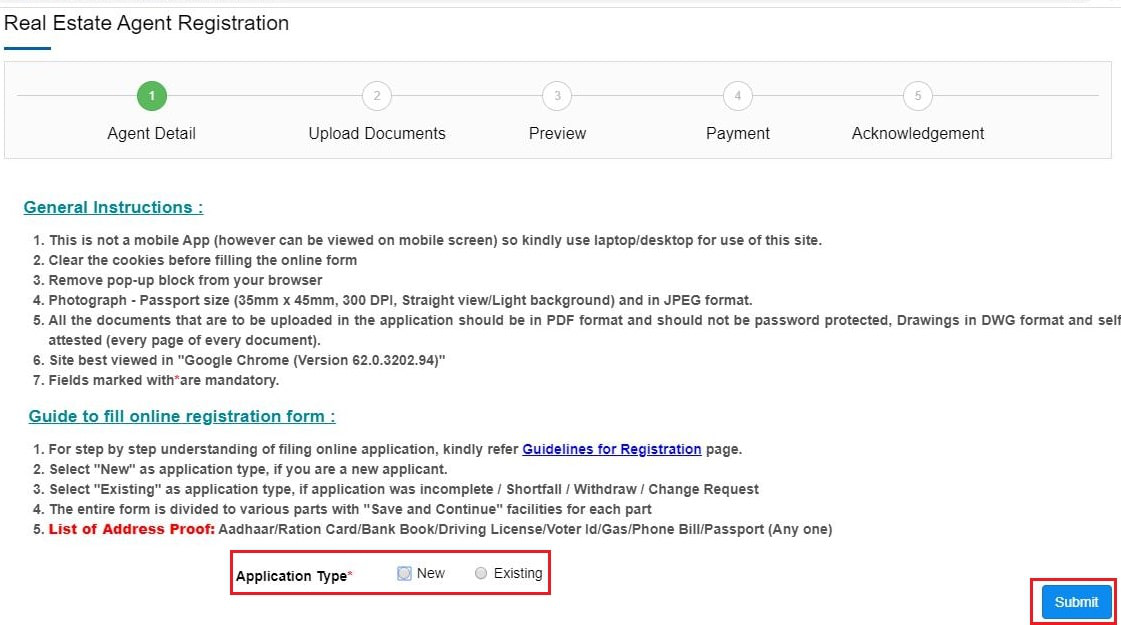The height and width of the screenshot is (625, 1121).
Task: Choose the New application type radio button
Action: click(x=404, y=573)
